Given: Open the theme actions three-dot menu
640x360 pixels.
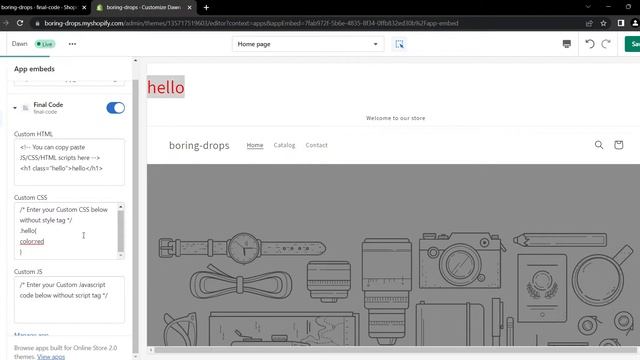Looking at the screenshot, I should coord(72,44).
